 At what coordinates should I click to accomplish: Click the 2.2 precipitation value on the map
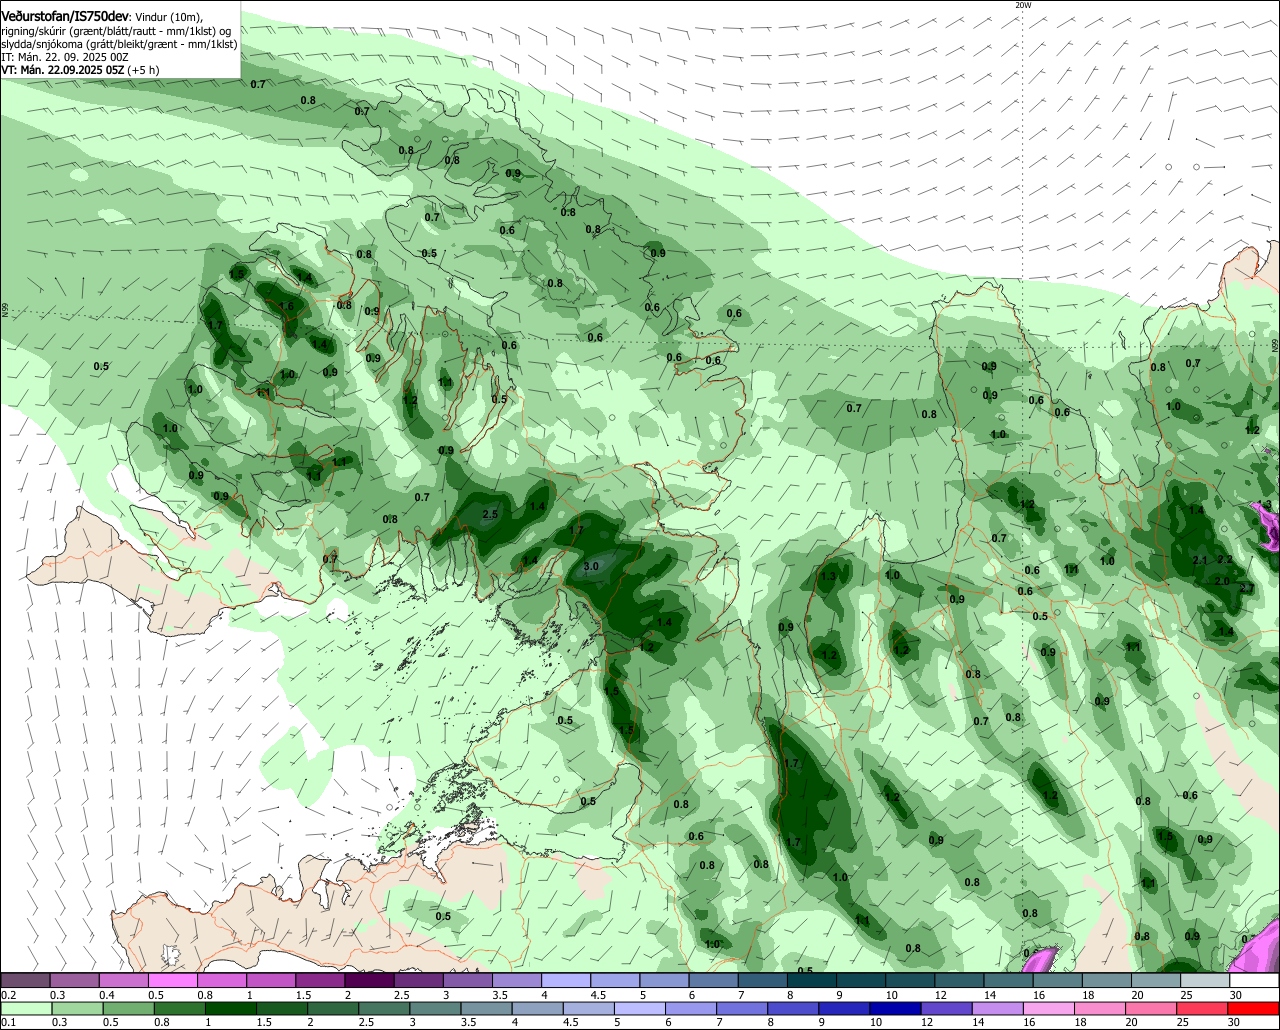[x=1226, y=560]
